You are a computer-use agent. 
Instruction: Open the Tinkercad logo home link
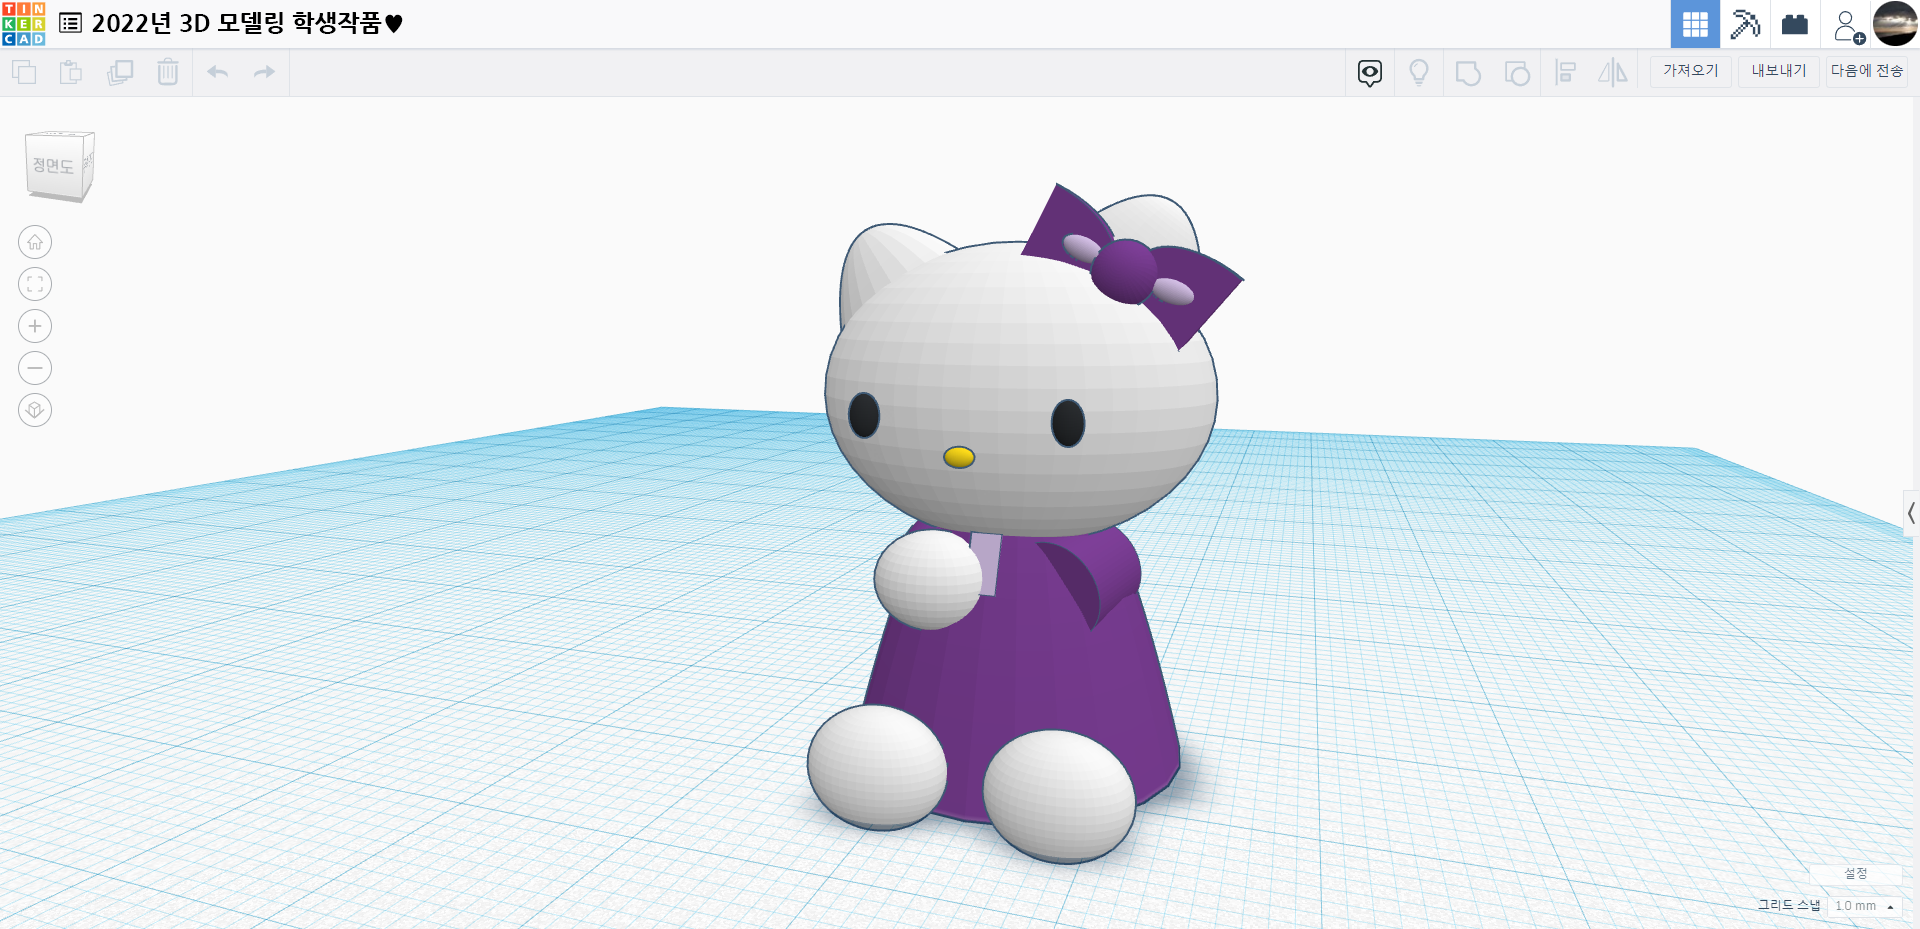(x=24, y=24)
